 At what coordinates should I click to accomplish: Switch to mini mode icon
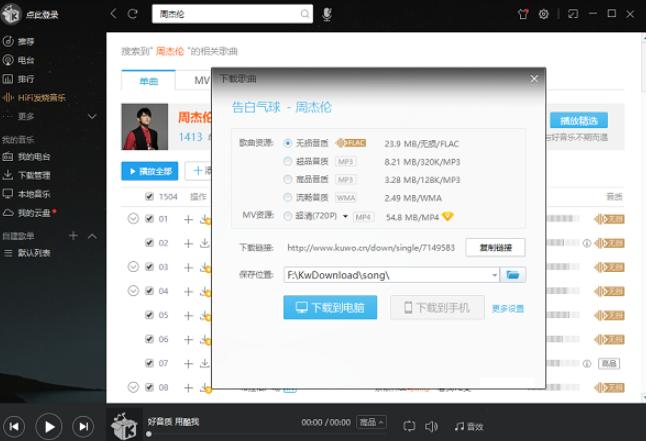[573, 14]
